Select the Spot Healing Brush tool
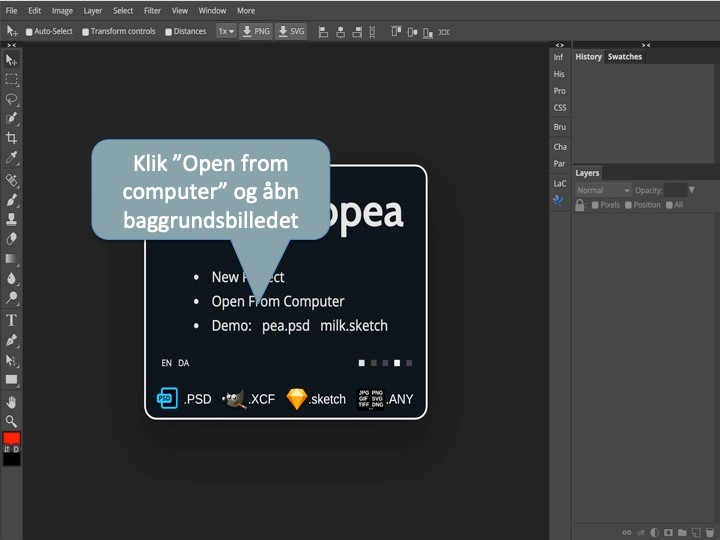 (11, 180)
